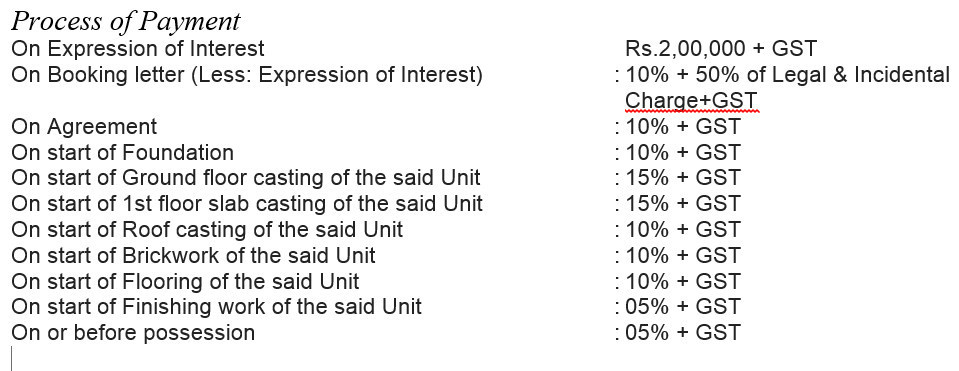This screenshot has height=371, width=959.
Task: Click "On start of Flooring of the said Unit"
Action: [185, 281]
